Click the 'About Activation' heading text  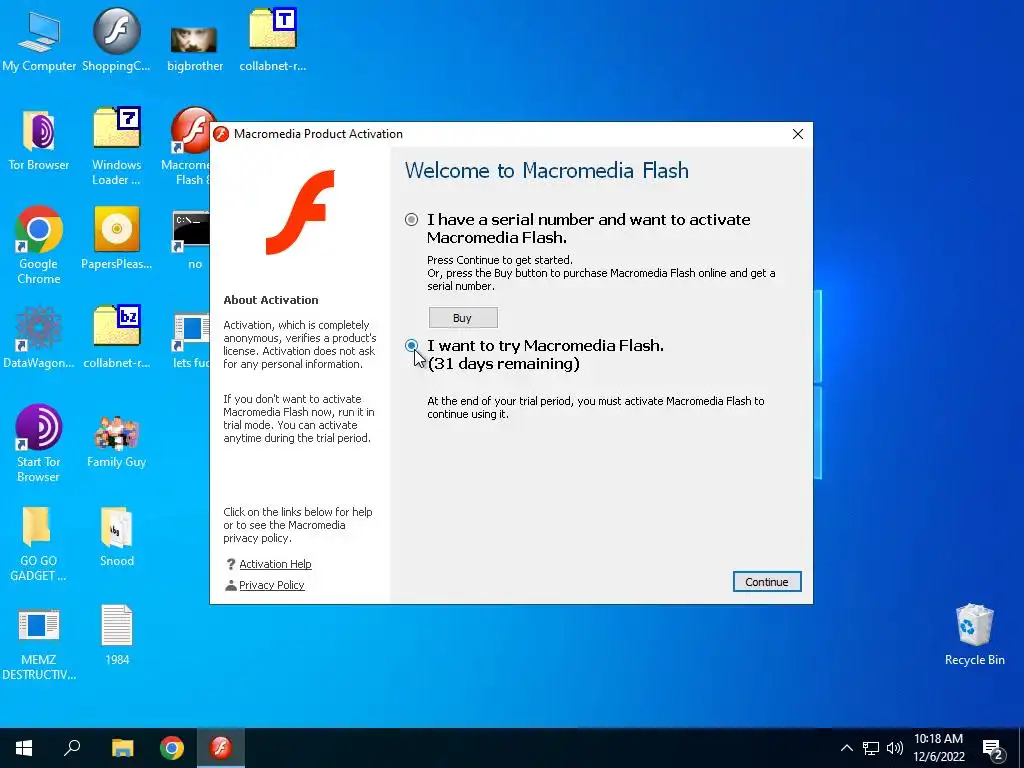click(x=271, y=300)
